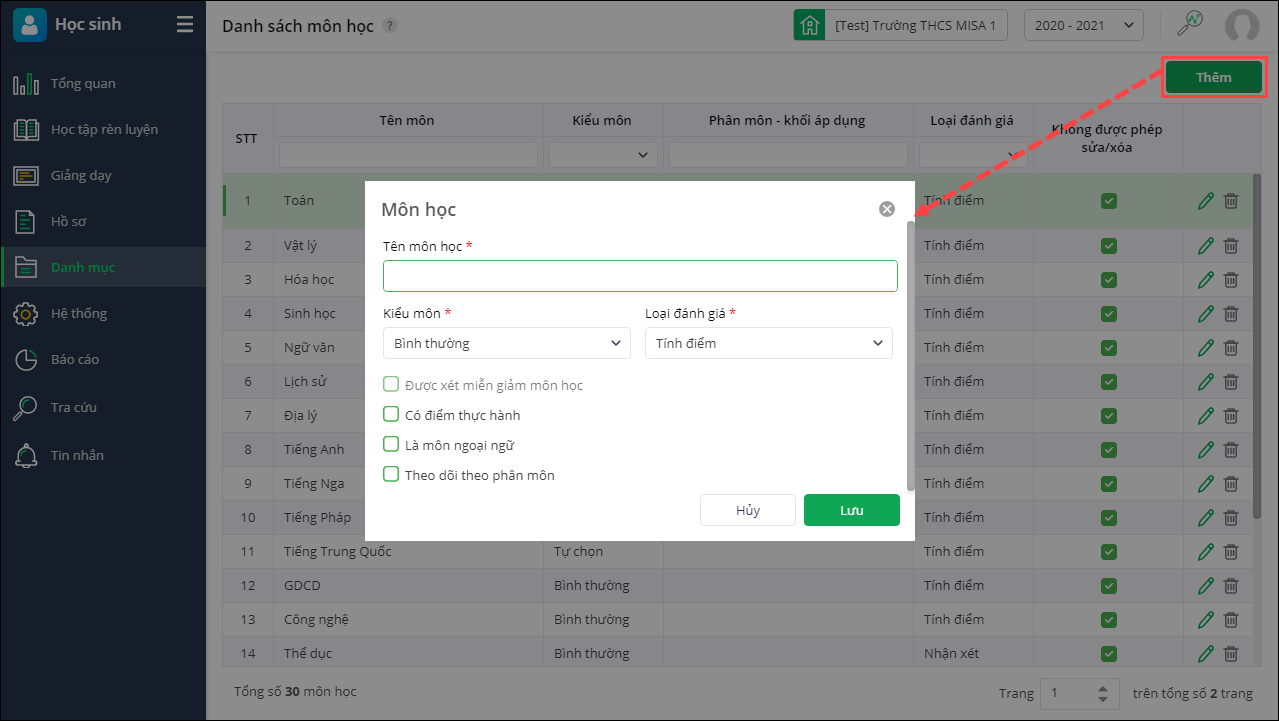Screen dimensions: 1279x721
Task: Close the Môn học dialog with X icon
Action: click(886, 209)
